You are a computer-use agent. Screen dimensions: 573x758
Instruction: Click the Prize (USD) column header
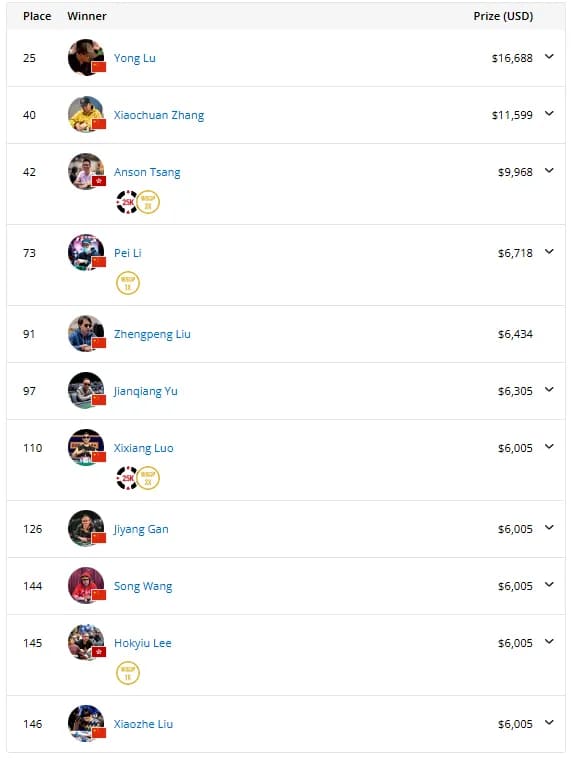tap(503, 16)
